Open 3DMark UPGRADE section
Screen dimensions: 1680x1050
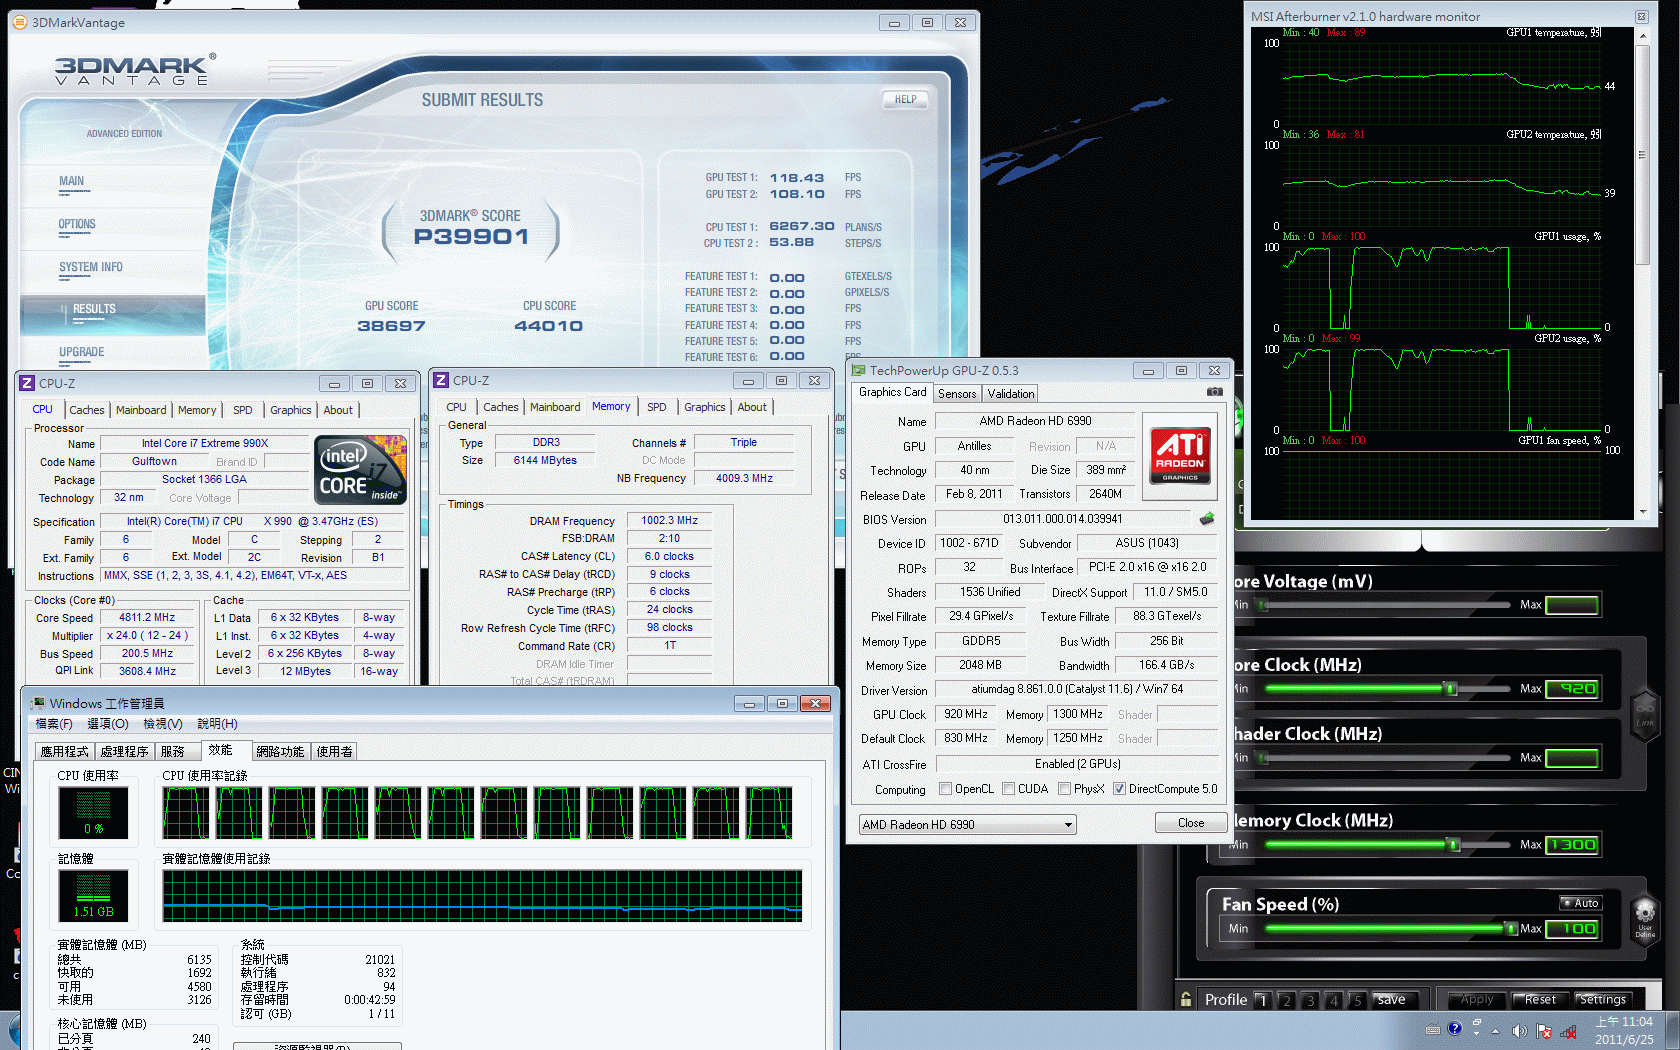tap(81, 353)
